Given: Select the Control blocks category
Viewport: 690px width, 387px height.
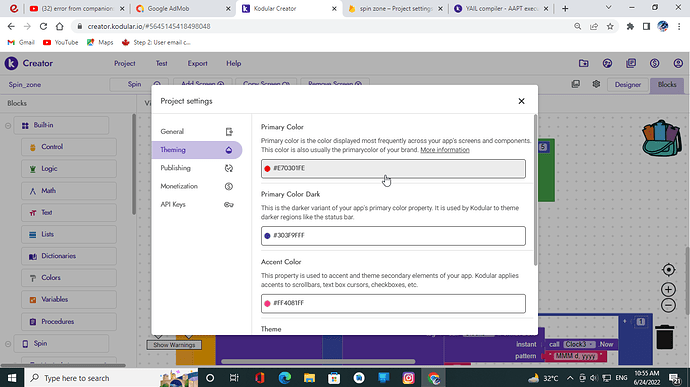Looking at the screenshot, I should coord(69,147).
